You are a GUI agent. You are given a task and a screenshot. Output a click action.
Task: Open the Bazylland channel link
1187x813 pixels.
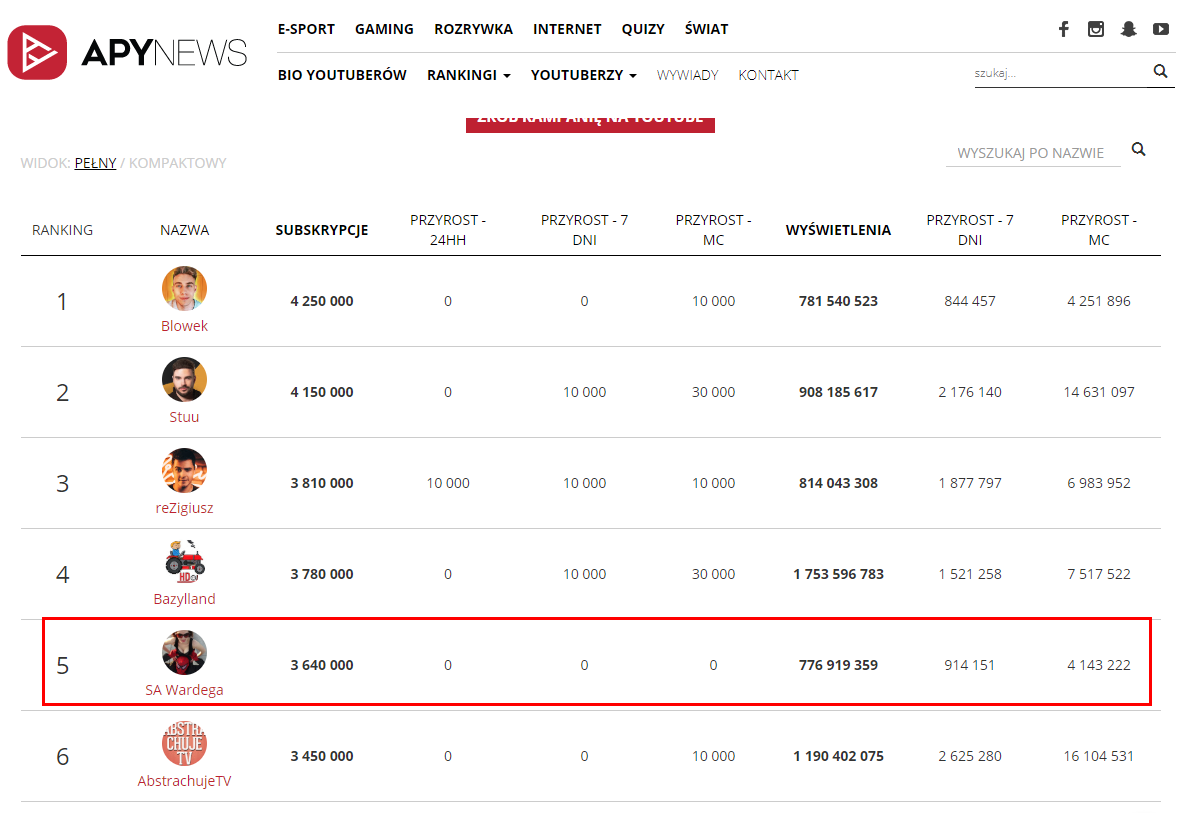(184, 598)
